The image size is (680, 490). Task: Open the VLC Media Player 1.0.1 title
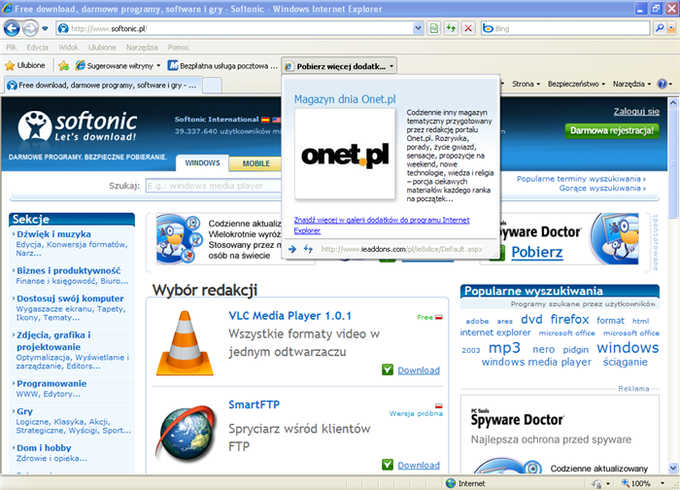[x=290, y=316]
